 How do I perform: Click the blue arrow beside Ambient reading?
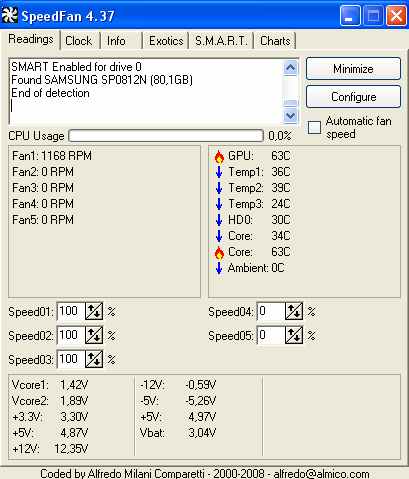pos(219,268)
